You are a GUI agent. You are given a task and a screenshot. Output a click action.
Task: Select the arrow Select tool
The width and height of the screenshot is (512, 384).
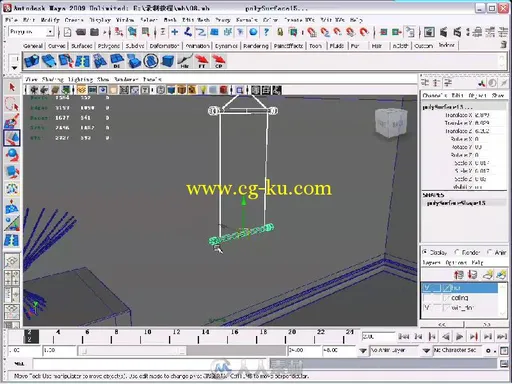point(12,87)
